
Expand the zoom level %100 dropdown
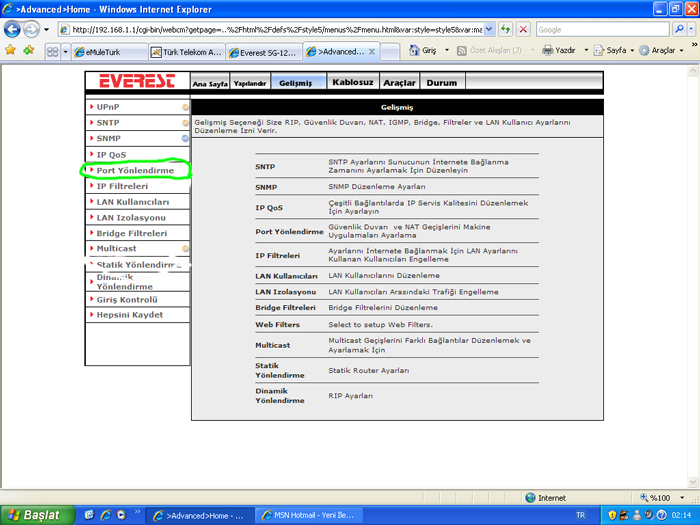[x=682, y=497]
